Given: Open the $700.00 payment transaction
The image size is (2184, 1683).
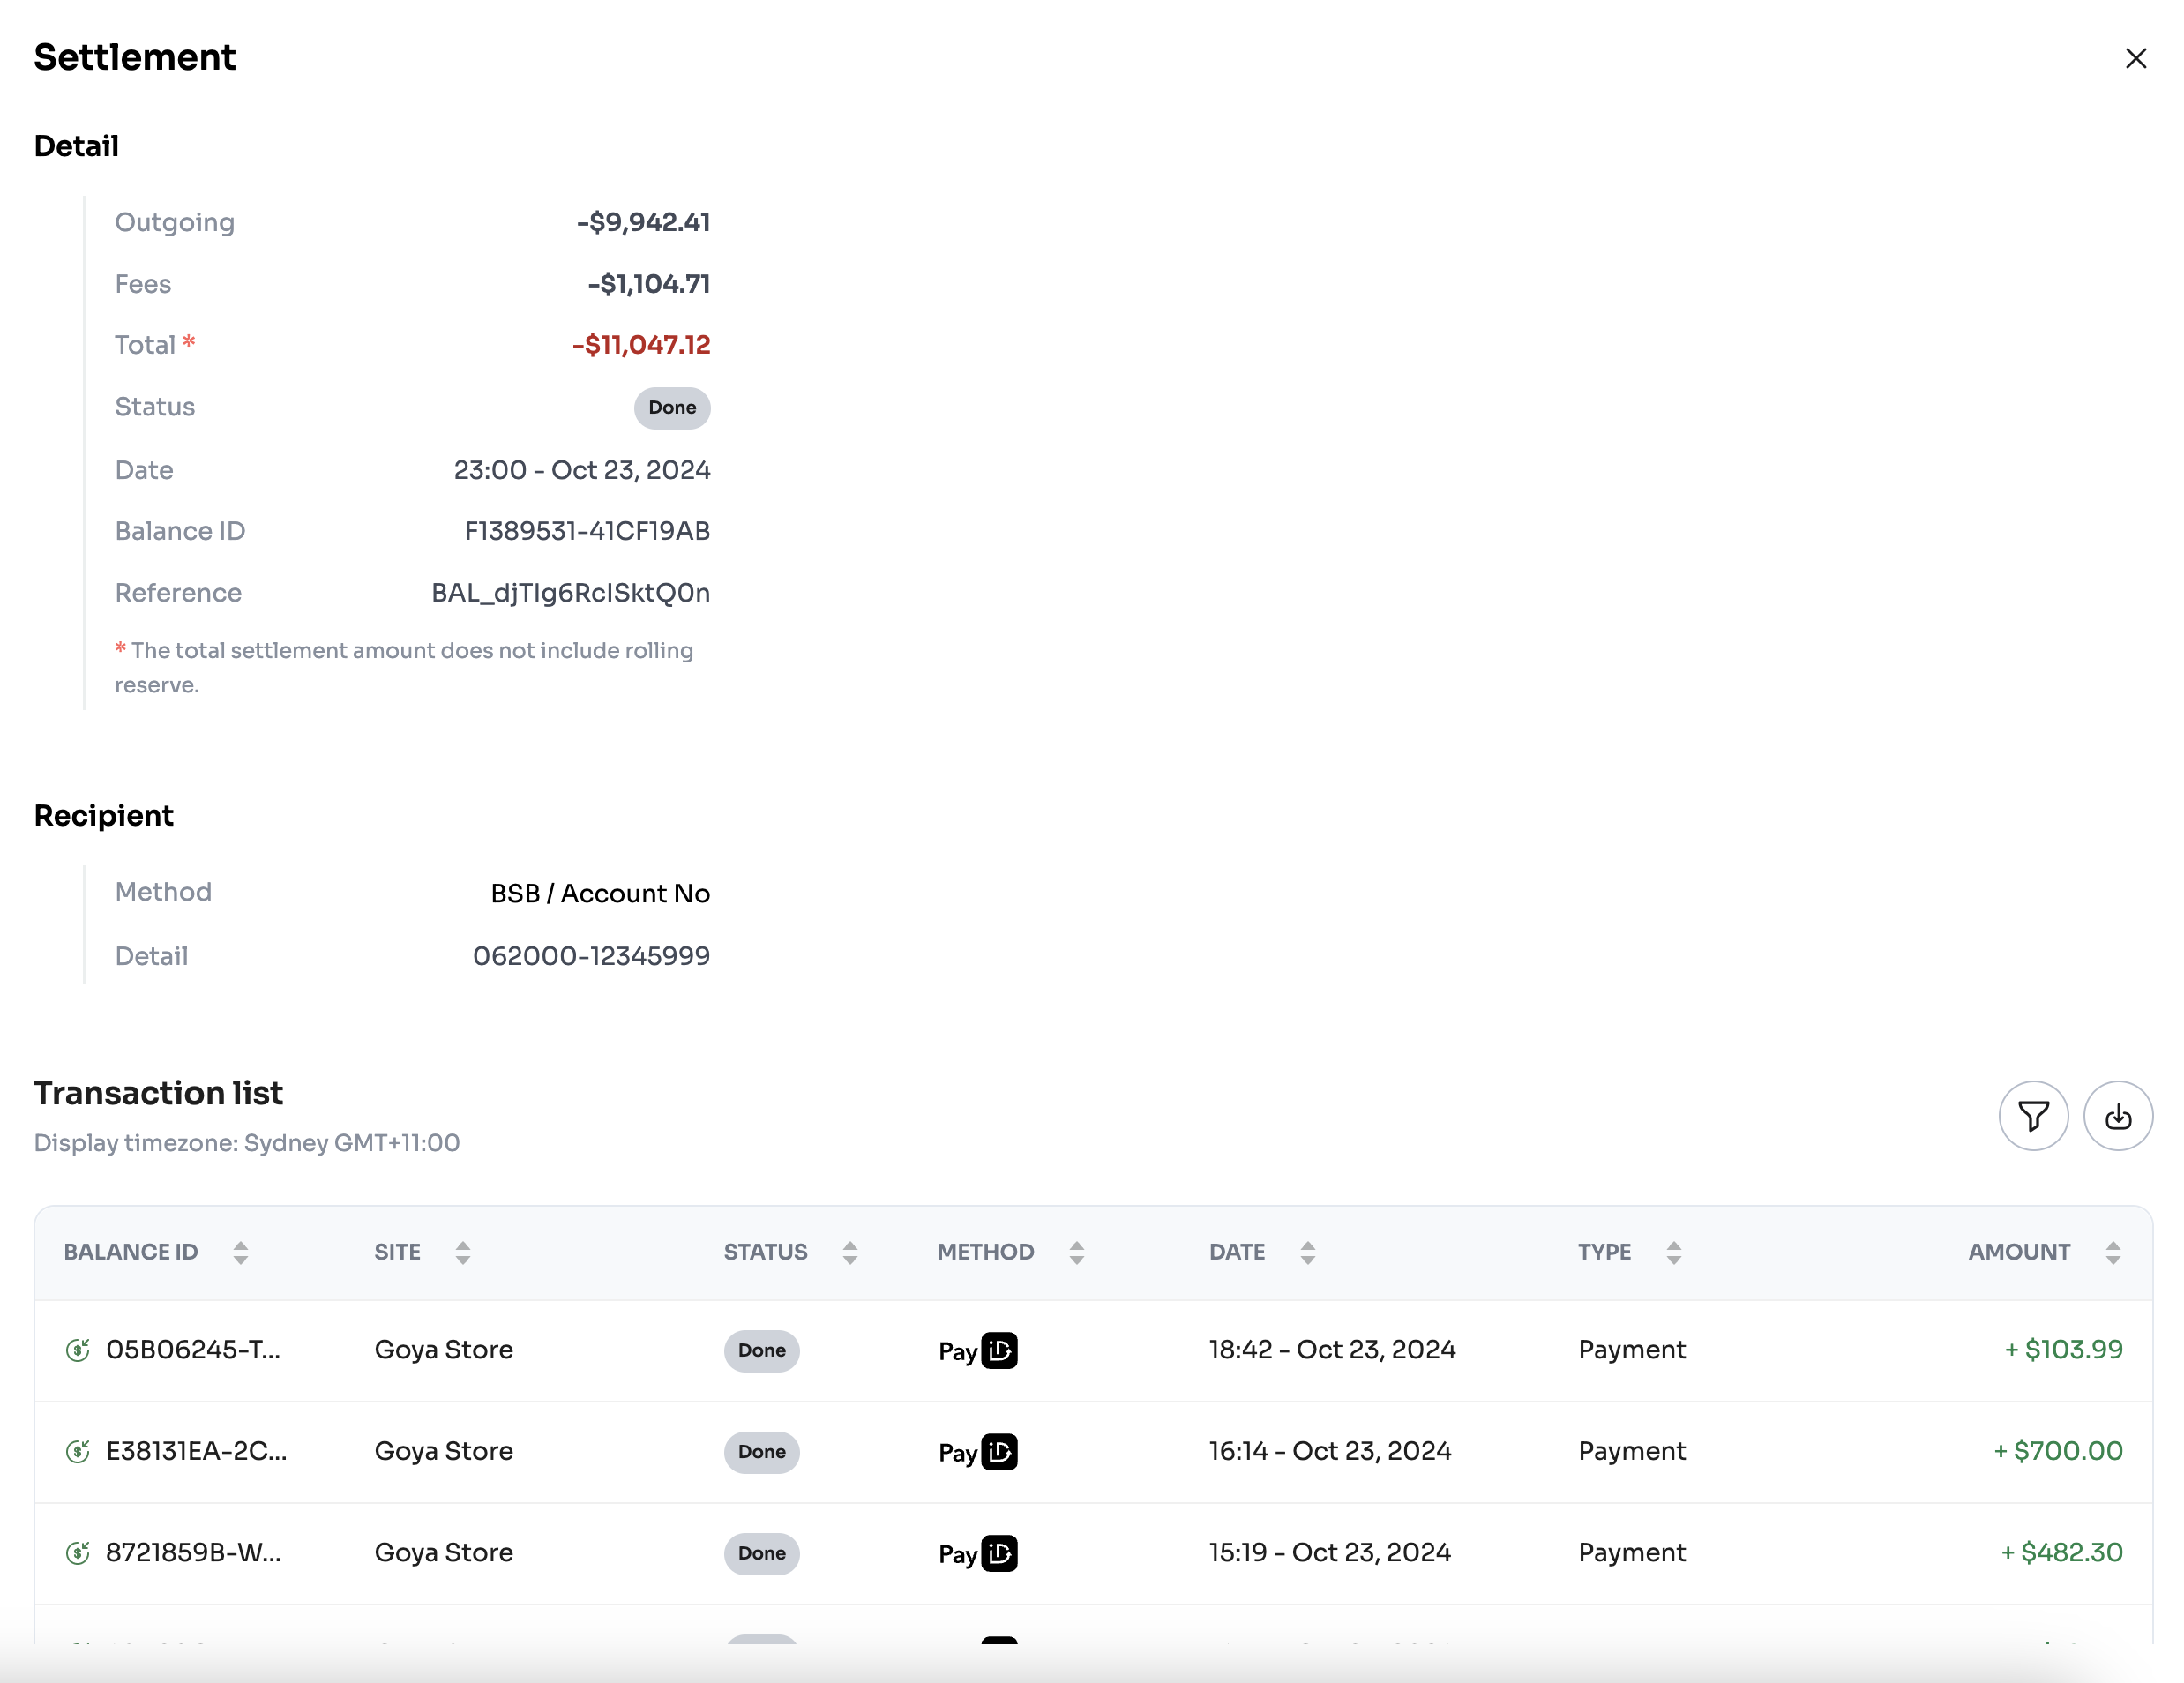Looking at the screenshot, I should 2057,1451.
